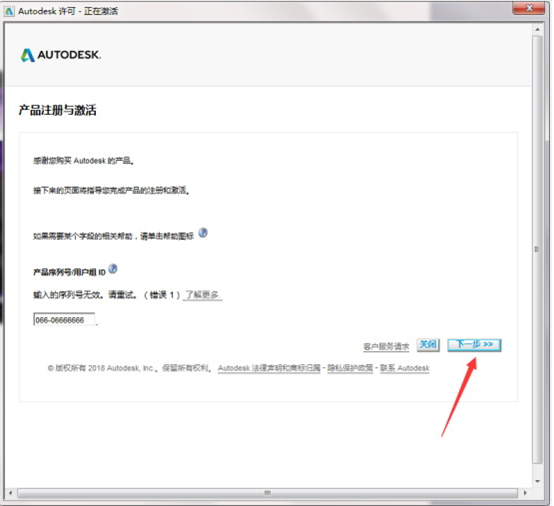Click the serial number input field
Screen dimensions: 554x506
click(x=64, y=320)
